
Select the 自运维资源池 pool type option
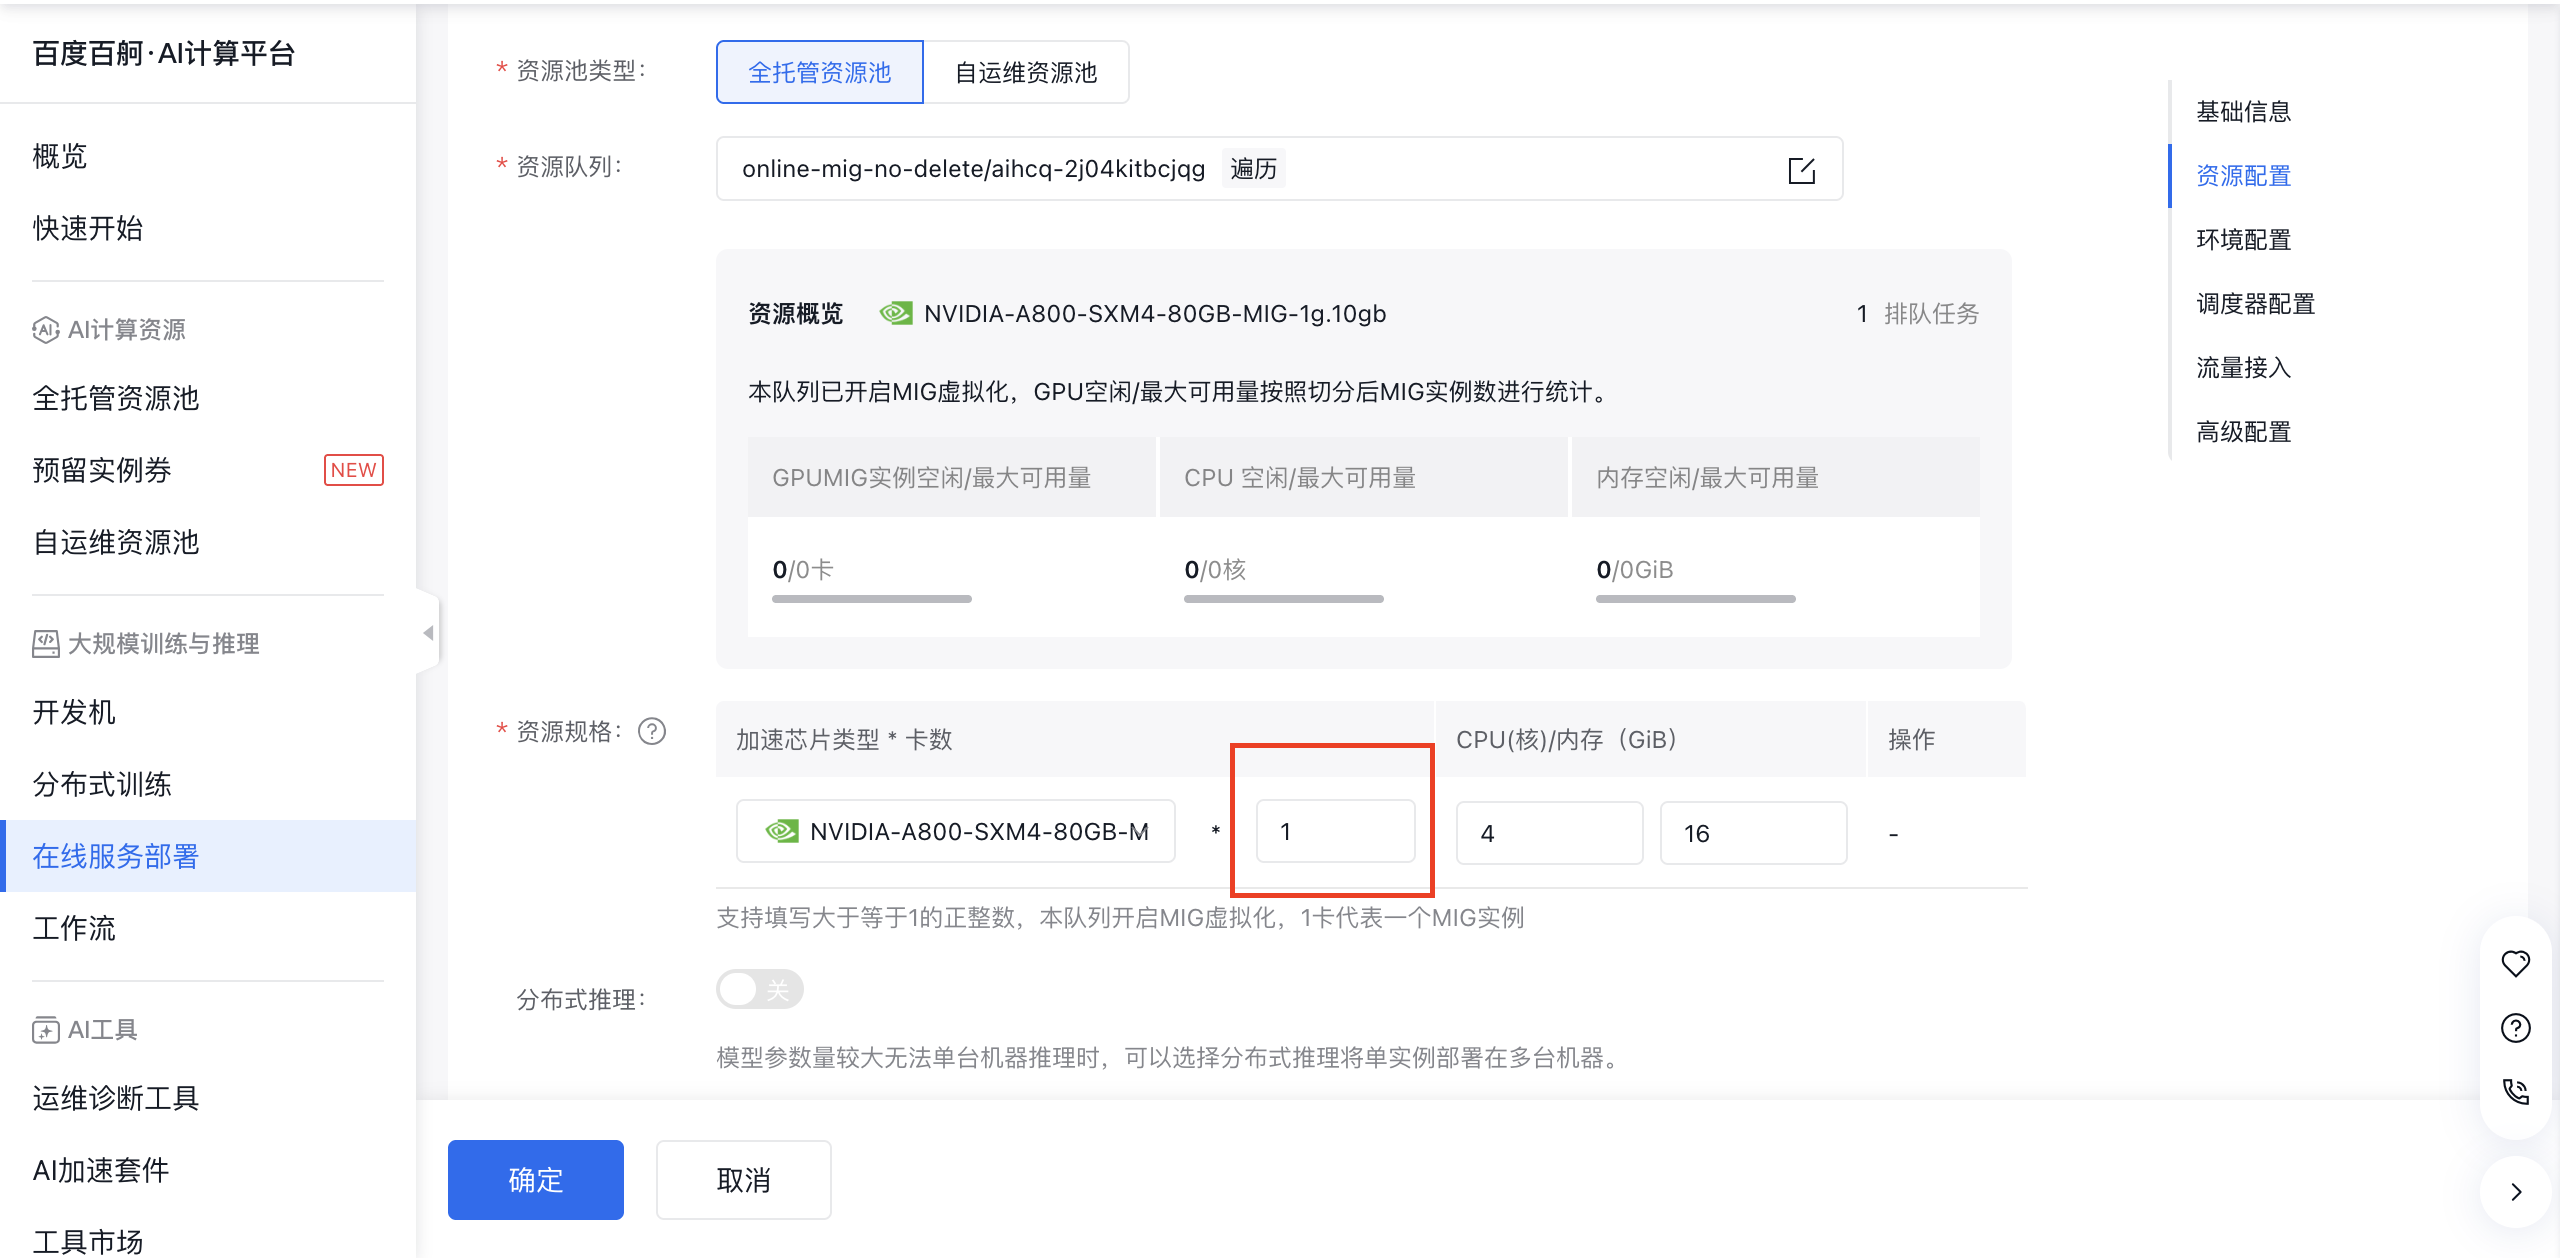pyautogui.click(x=1026, y=72)
